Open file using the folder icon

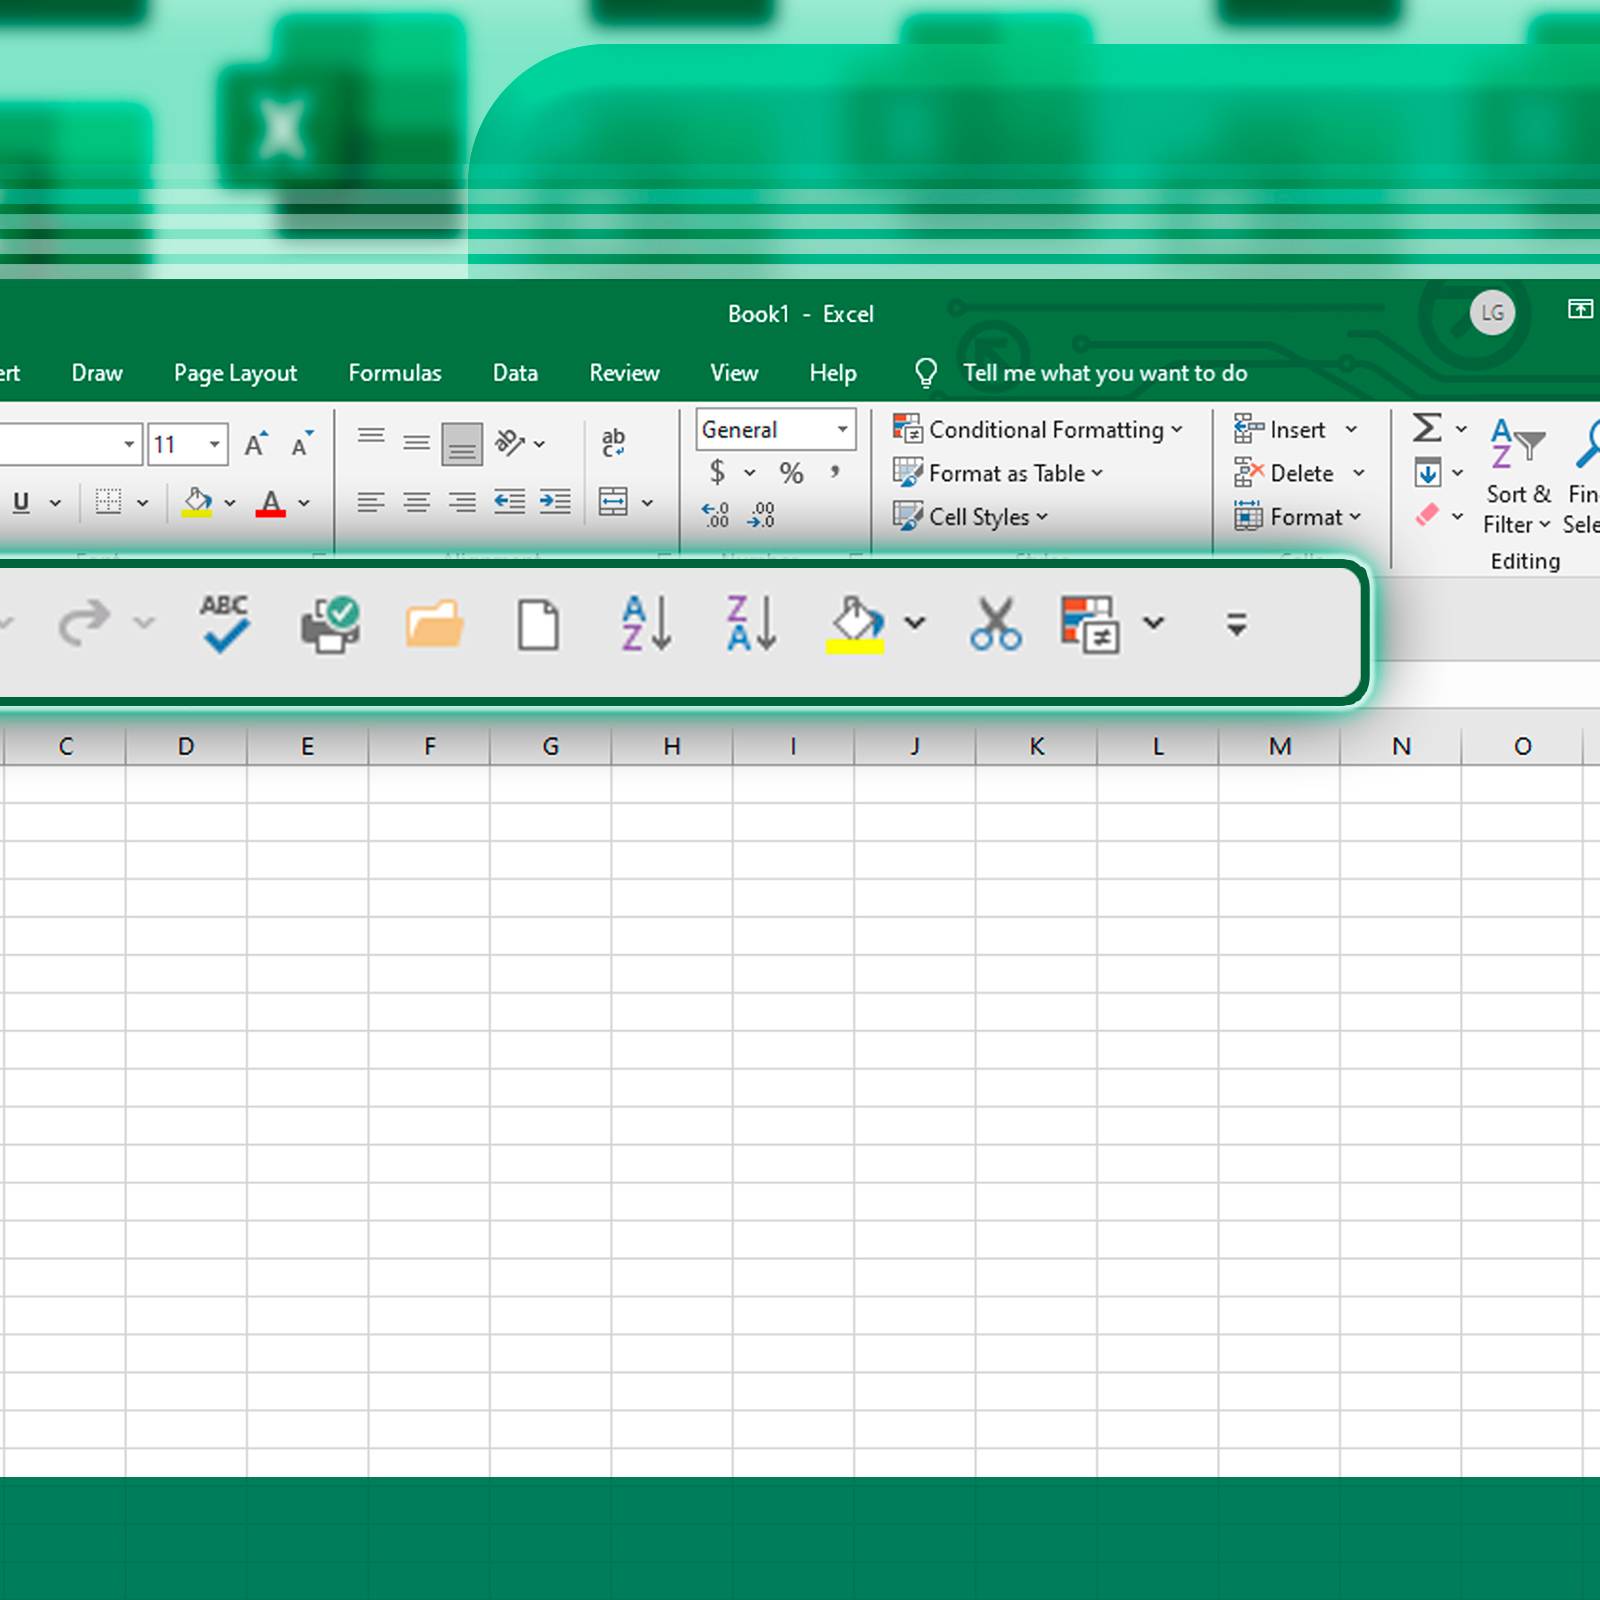point(434,624)
